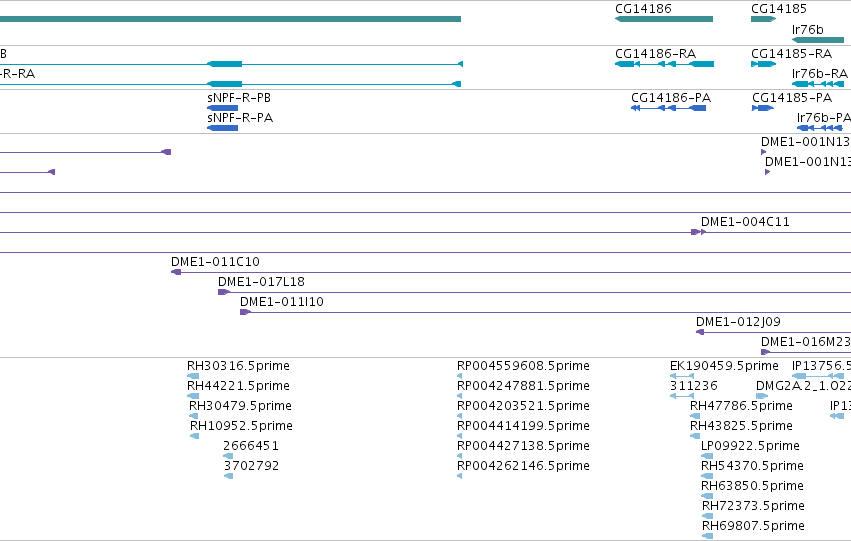851x541 pixels.
Task: Click the sNPF-R-PB blue coding box
Action: 223,108
